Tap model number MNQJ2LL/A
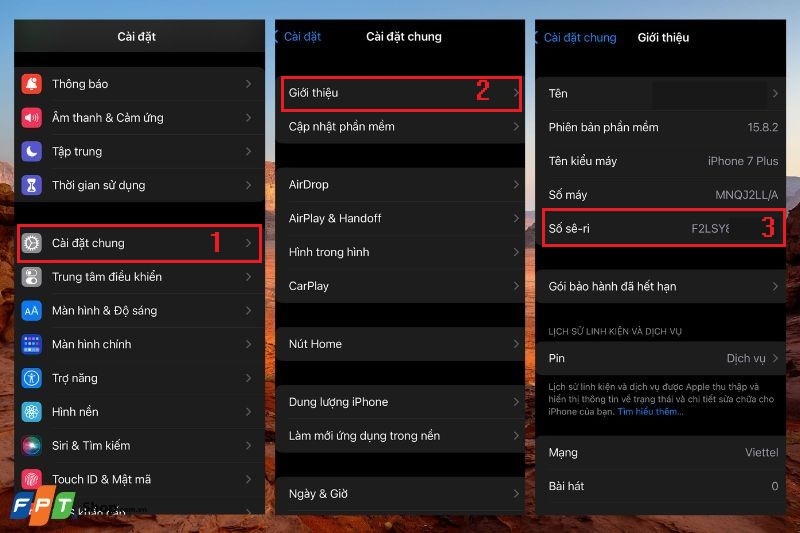The image size is (800, 533). pos(746,195)
